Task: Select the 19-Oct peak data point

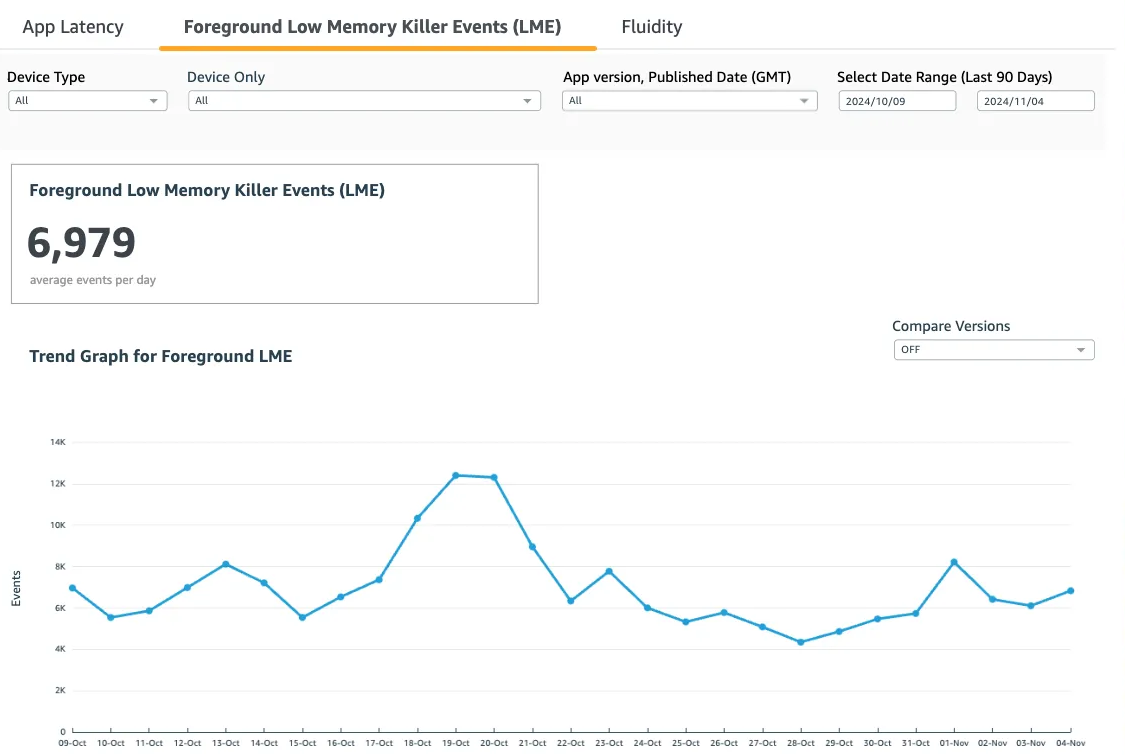Action: [x=456, y=475]
